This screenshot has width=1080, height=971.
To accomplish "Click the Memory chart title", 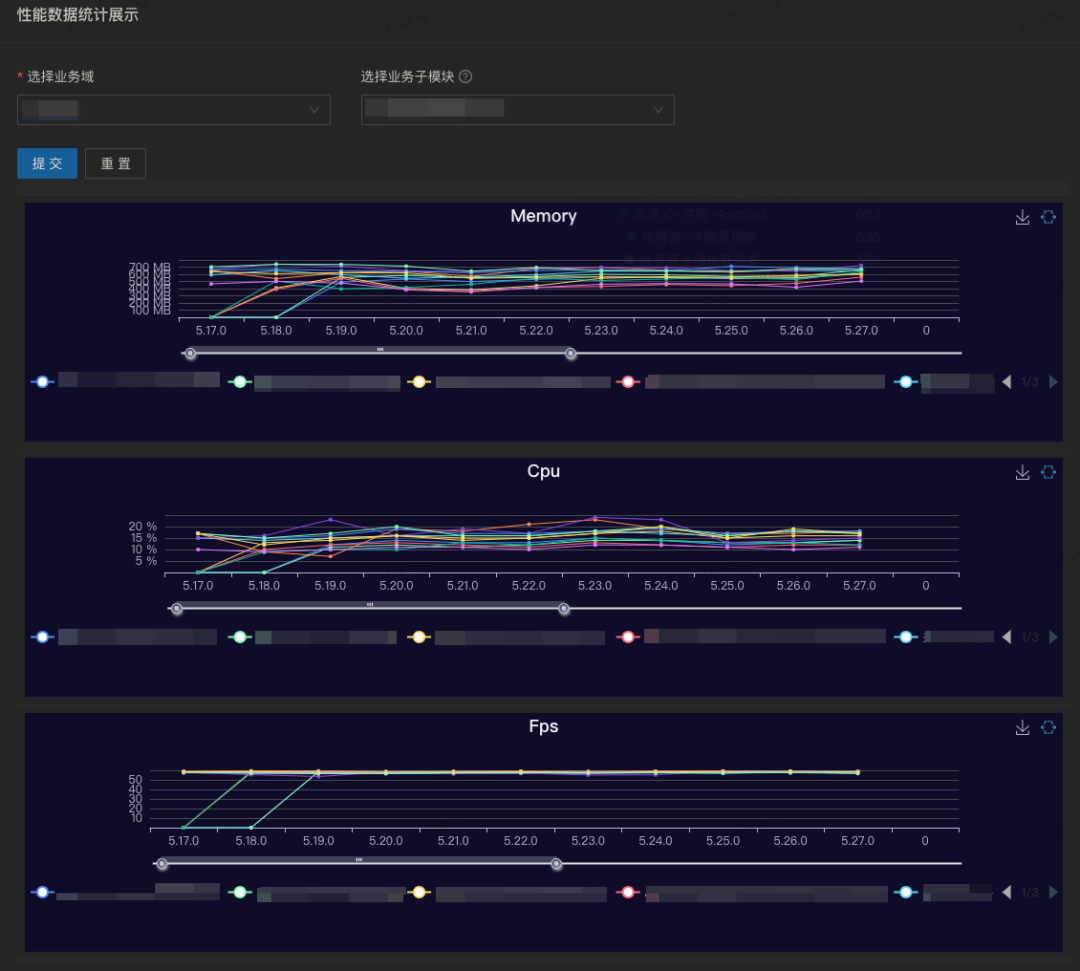I will point(543,216).
